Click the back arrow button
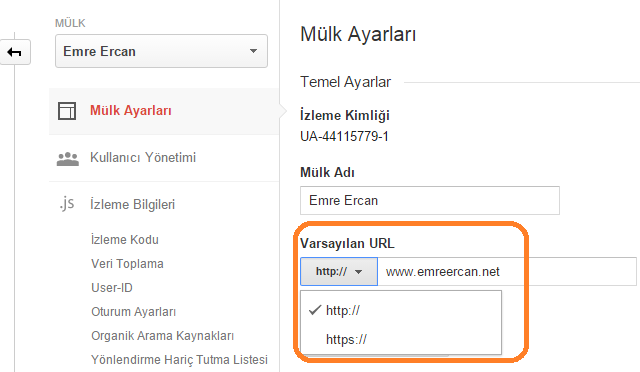Image resolution: width=640 pixels, height=372 pixels. [x=15, y=52]
